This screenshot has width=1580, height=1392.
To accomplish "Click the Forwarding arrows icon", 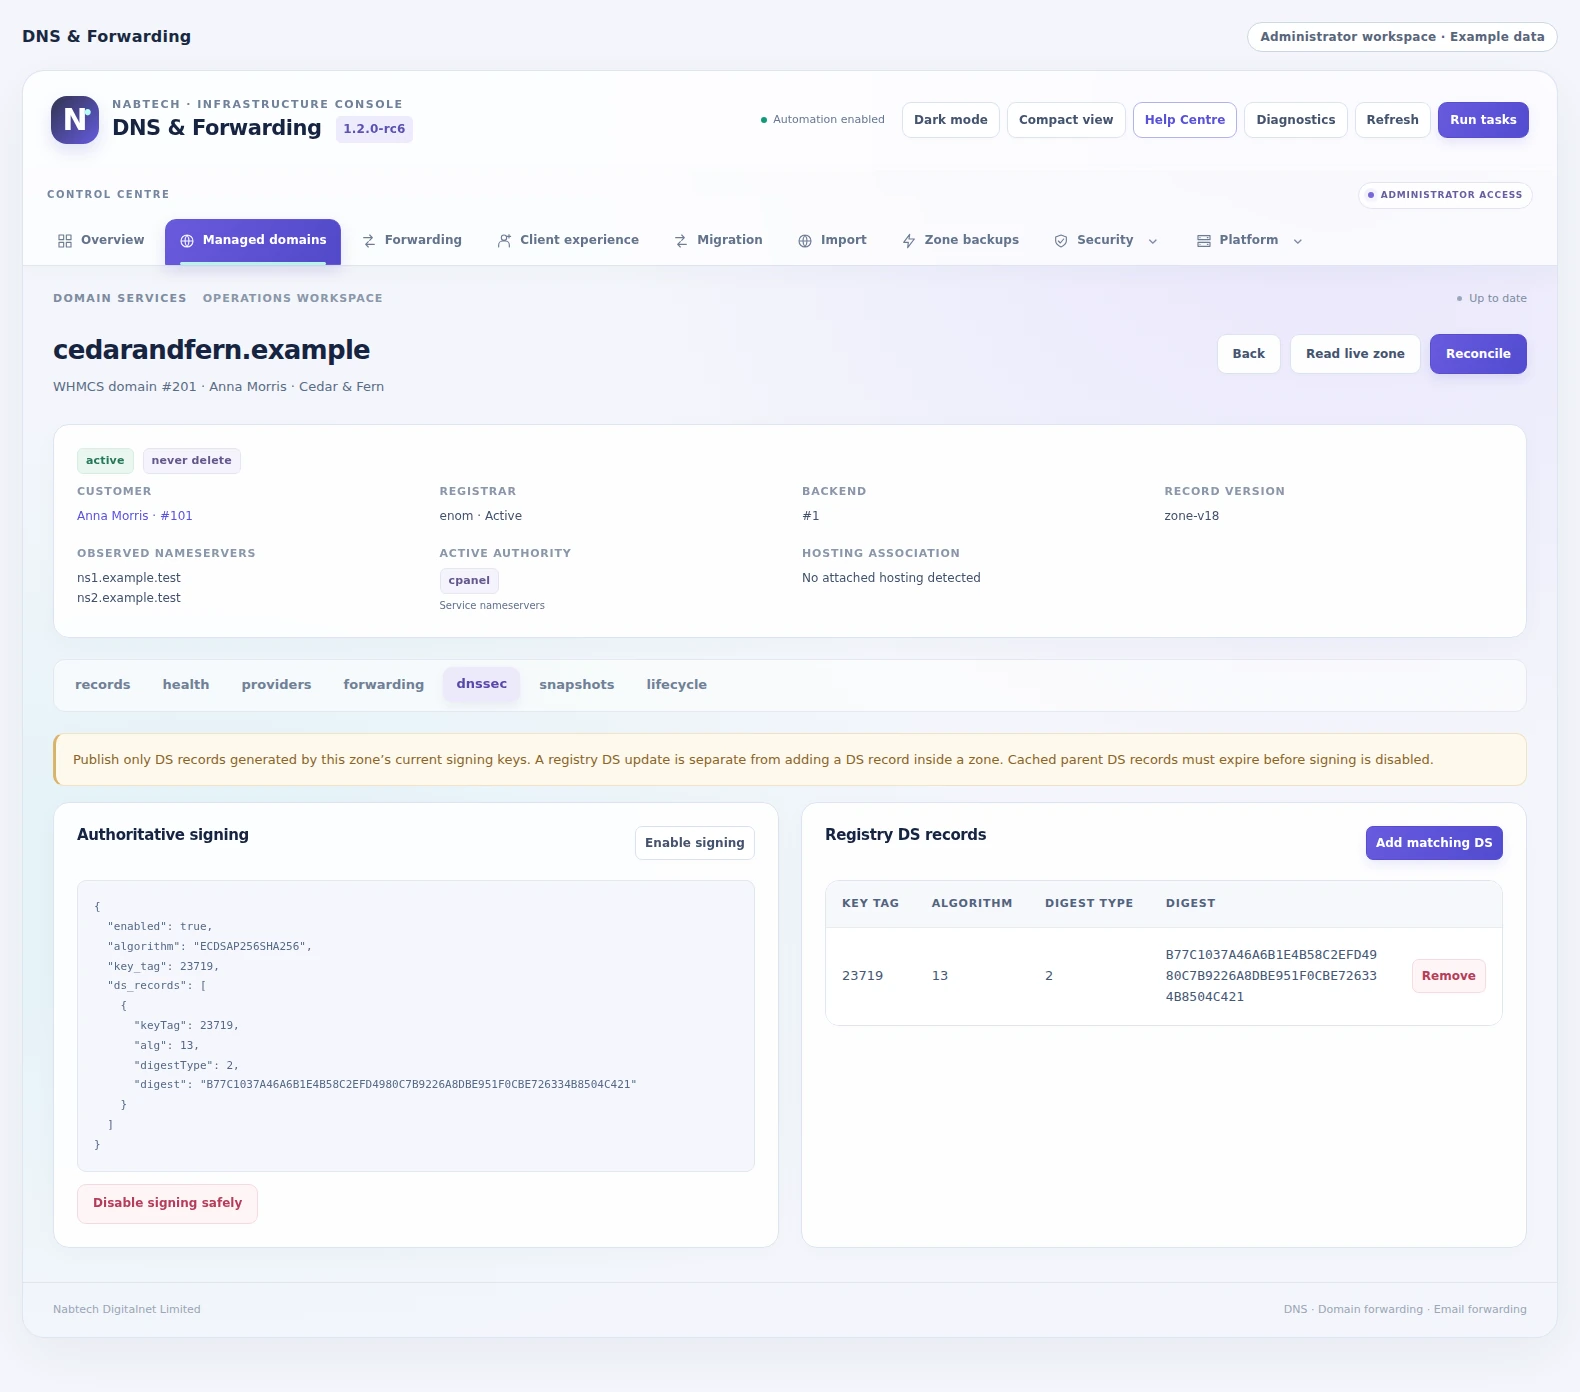I will pyautogui.click(x=369, y=241).
